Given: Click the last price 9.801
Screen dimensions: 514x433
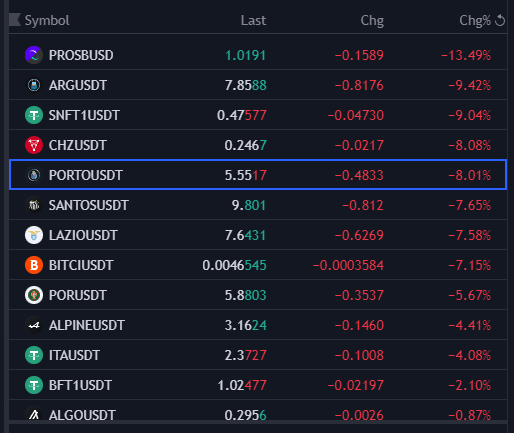Looking at the screenshot, I should [x=249, y=205].
